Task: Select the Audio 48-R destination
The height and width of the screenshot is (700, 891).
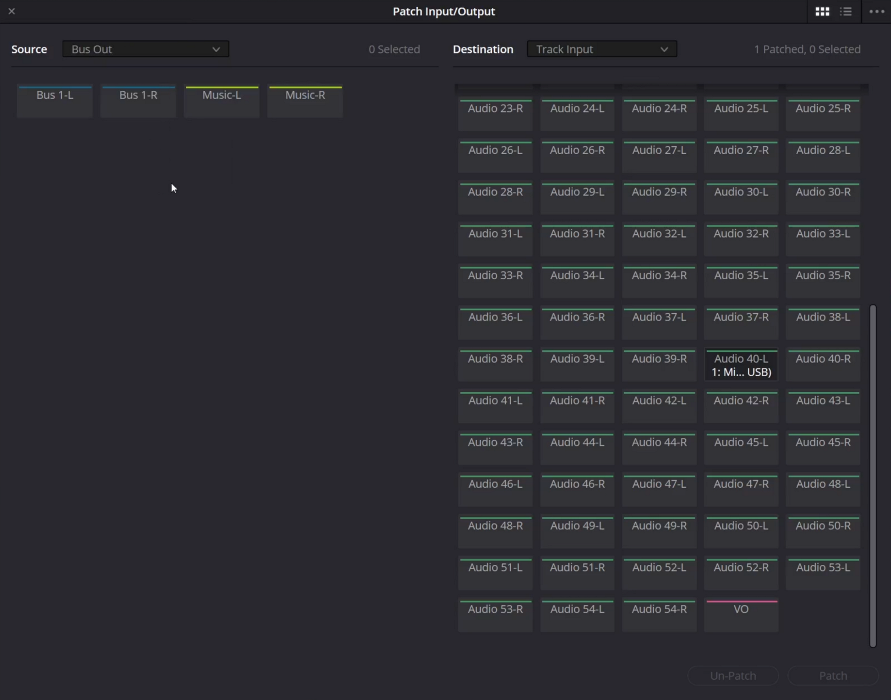Action: (x=496, y=532)
